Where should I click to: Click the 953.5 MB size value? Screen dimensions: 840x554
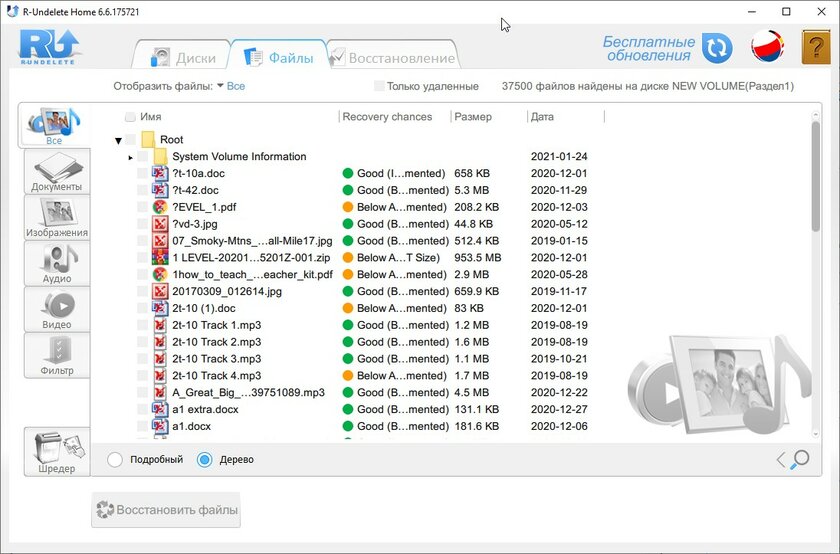(x=477, y=258)
